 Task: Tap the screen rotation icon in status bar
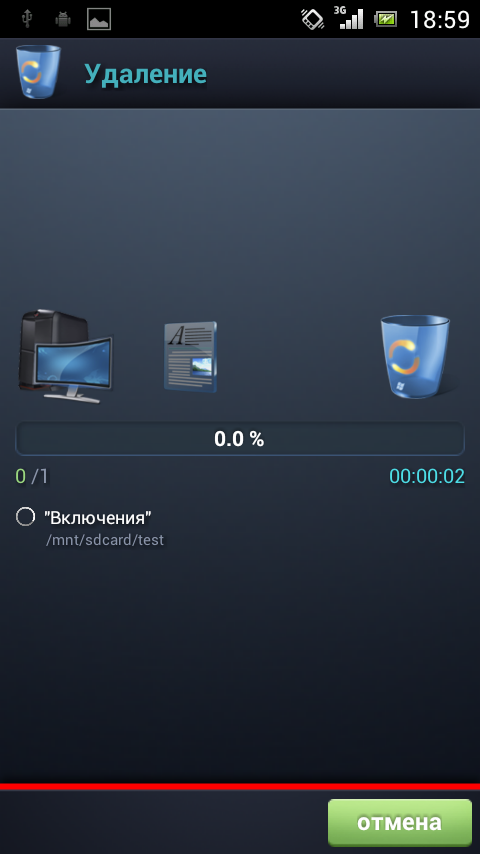coord(313,20)
